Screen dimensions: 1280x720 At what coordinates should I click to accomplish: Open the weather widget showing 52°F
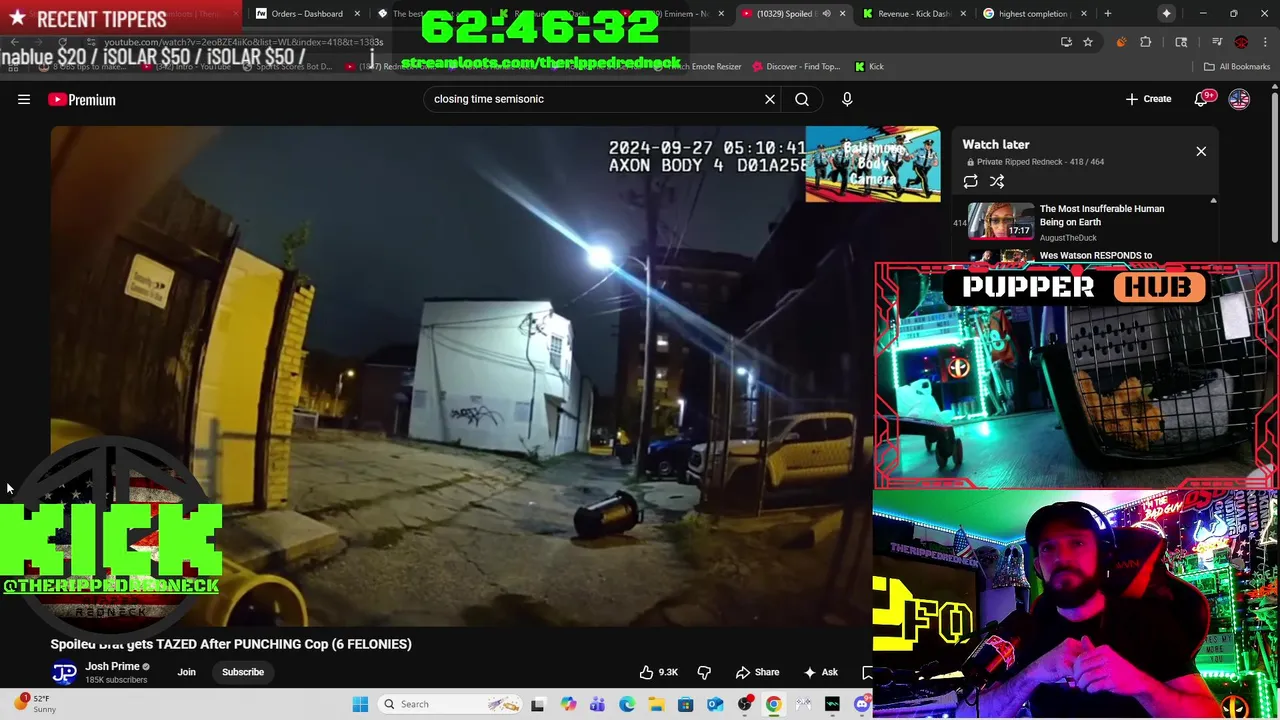pyautogui.click(x=33, y=704)
